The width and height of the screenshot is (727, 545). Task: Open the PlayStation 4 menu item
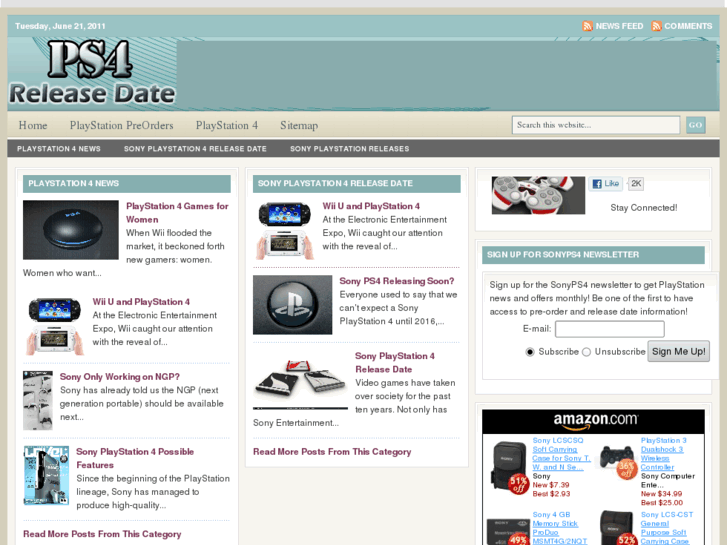point(227,125)
